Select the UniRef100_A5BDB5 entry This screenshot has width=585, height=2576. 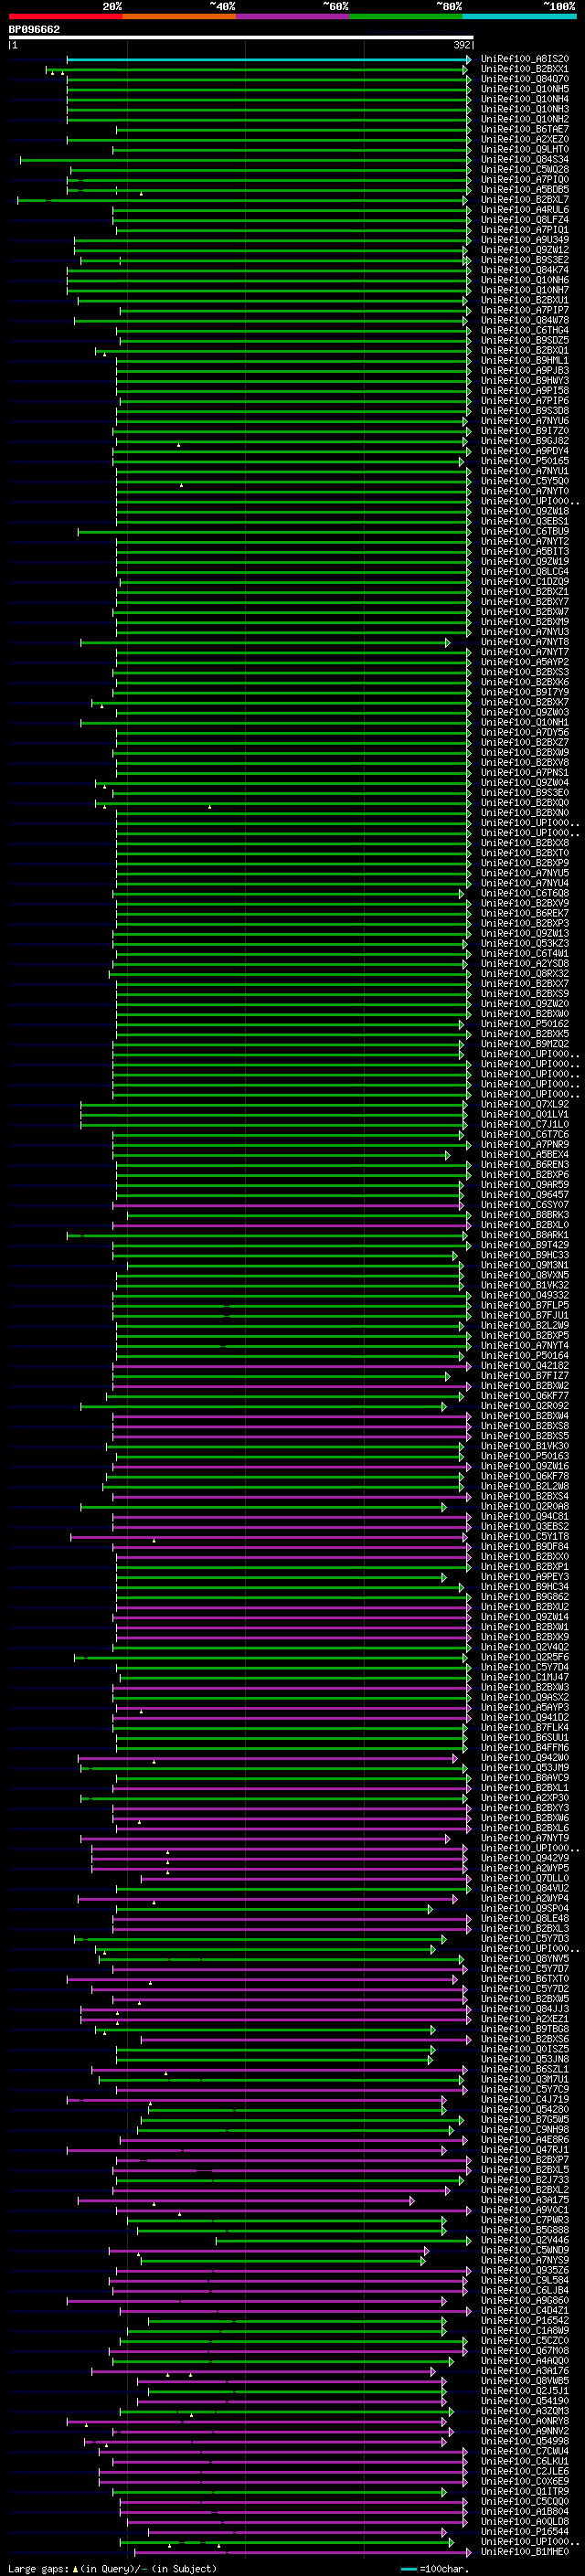point(525,190)
